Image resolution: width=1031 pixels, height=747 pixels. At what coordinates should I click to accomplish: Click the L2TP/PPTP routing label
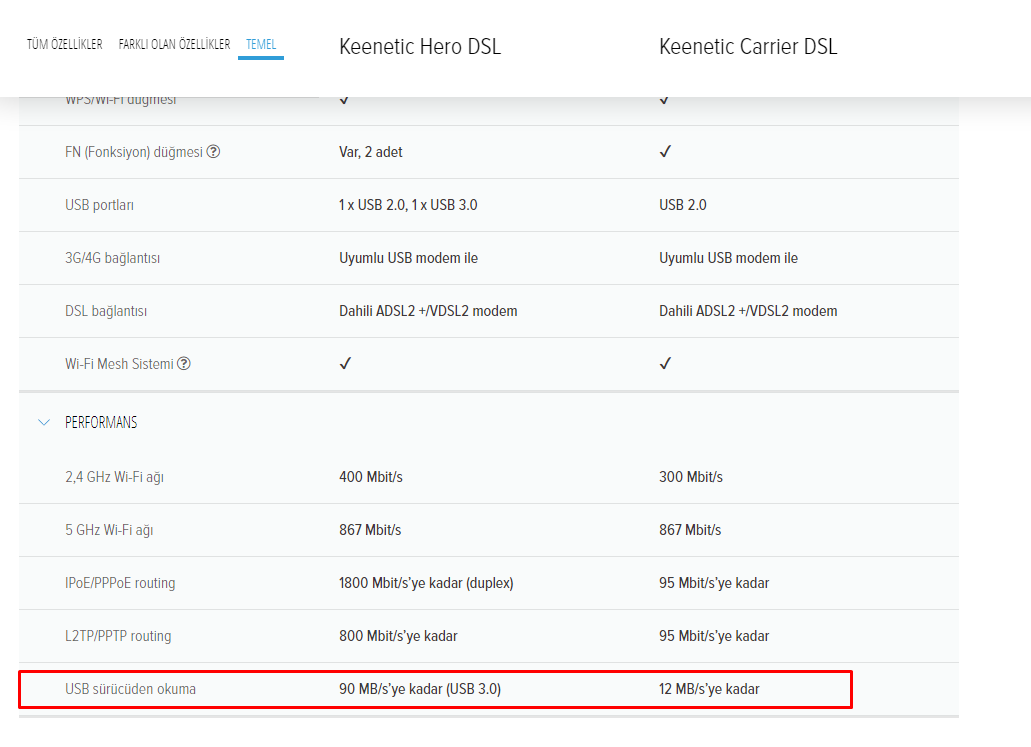118,636
